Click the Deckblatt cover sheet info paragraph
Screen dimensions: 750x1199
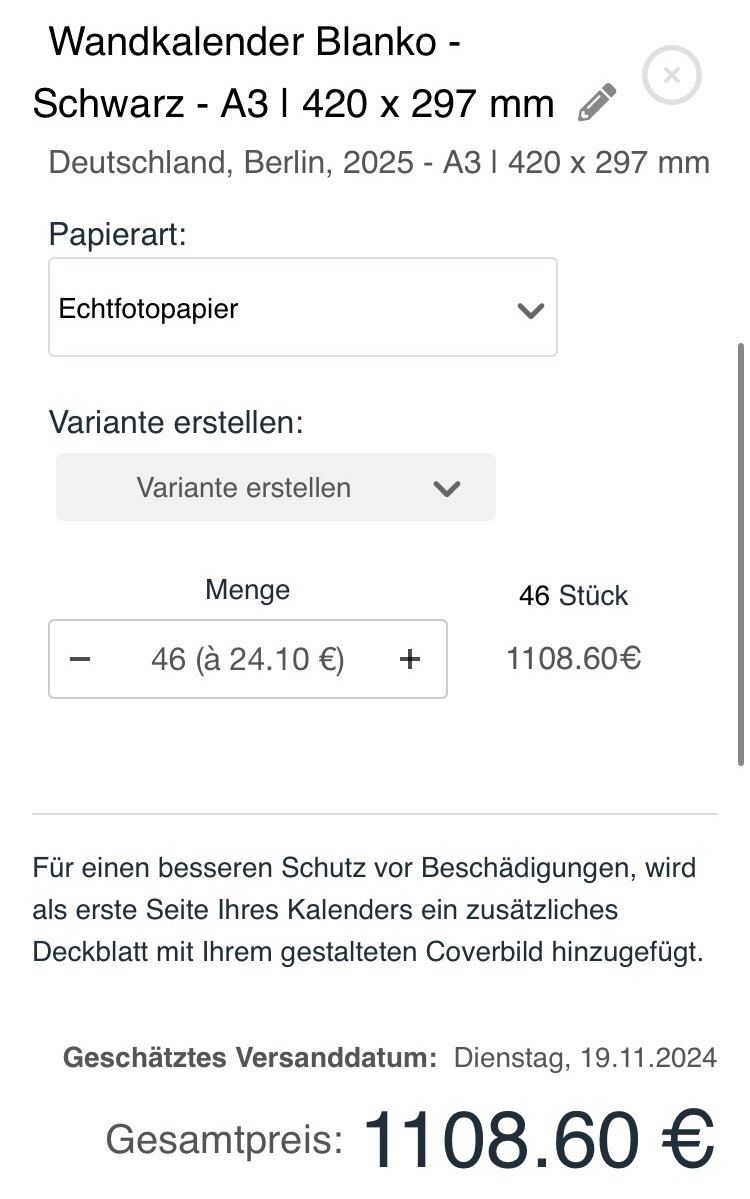[x=368, y=910]
